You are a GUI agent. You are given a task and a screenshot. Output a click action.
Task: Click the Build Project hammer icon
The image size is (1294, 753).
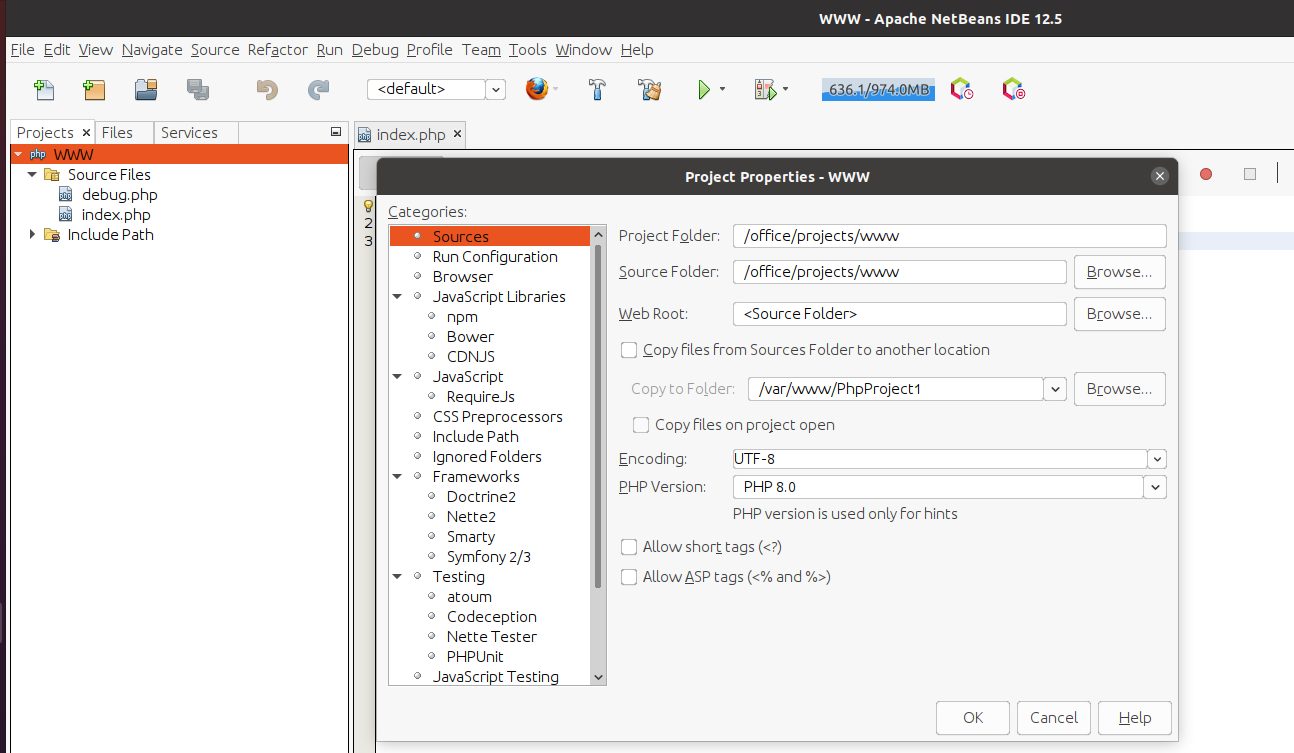coord(597,90)
